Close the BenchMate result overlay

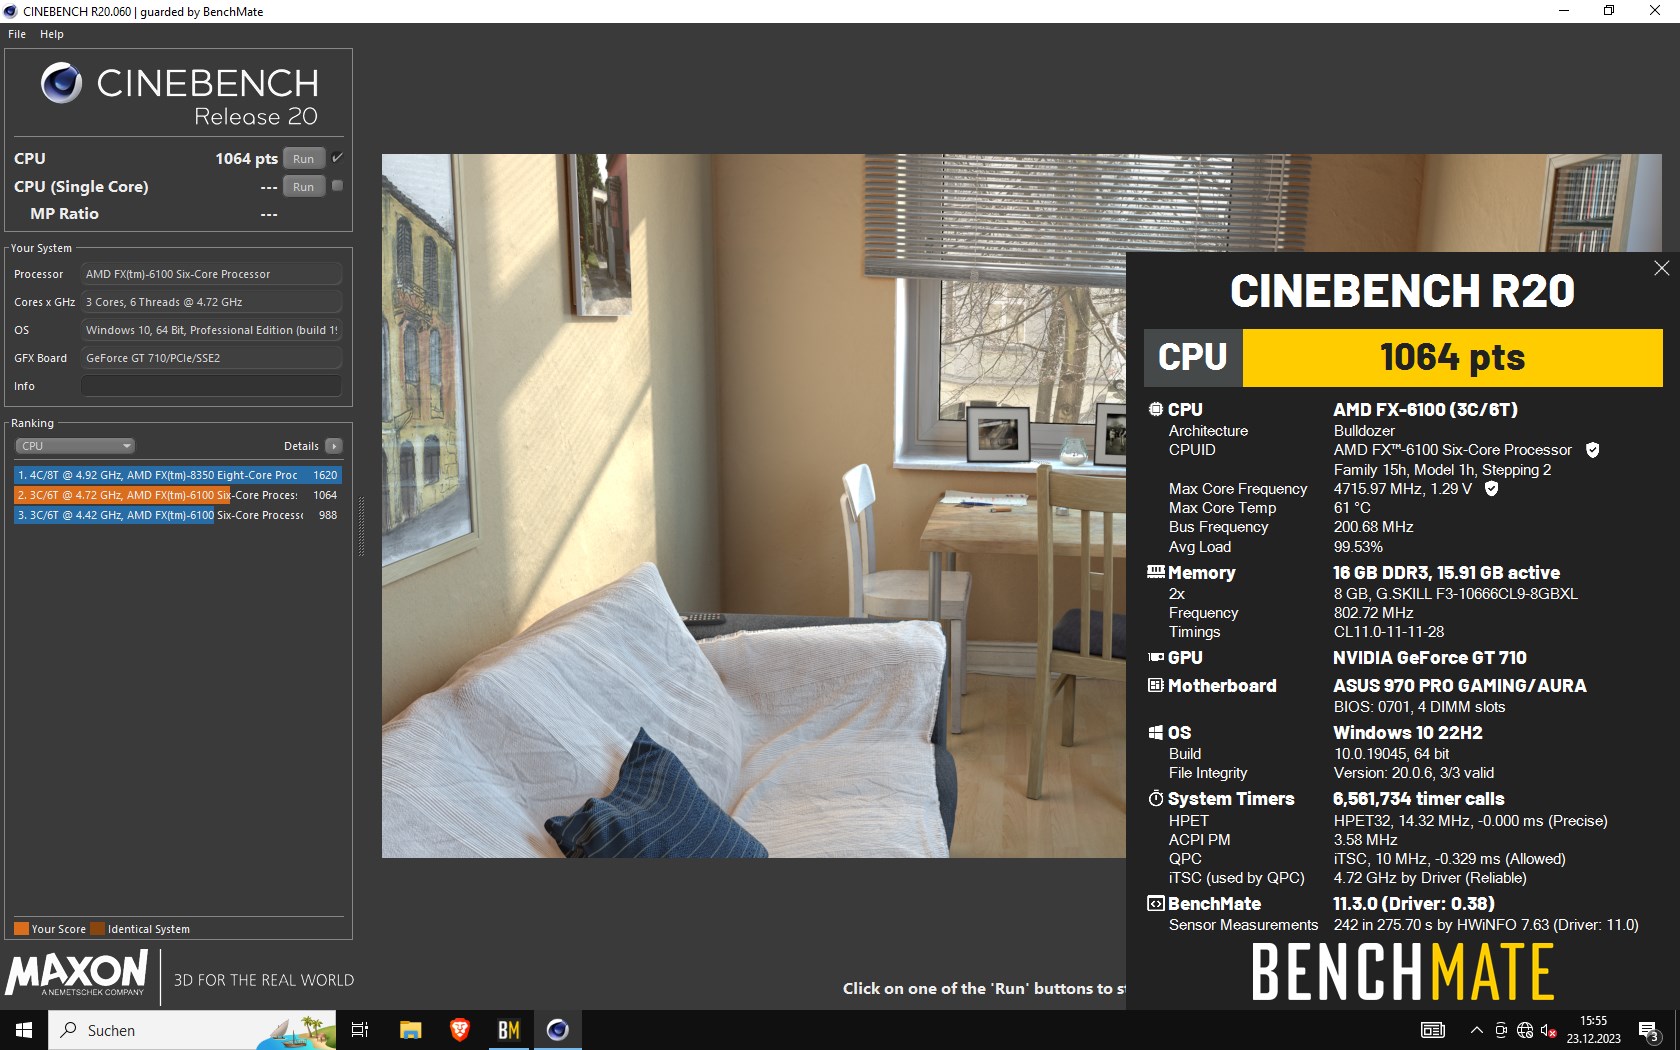(x=1661, y=268)
